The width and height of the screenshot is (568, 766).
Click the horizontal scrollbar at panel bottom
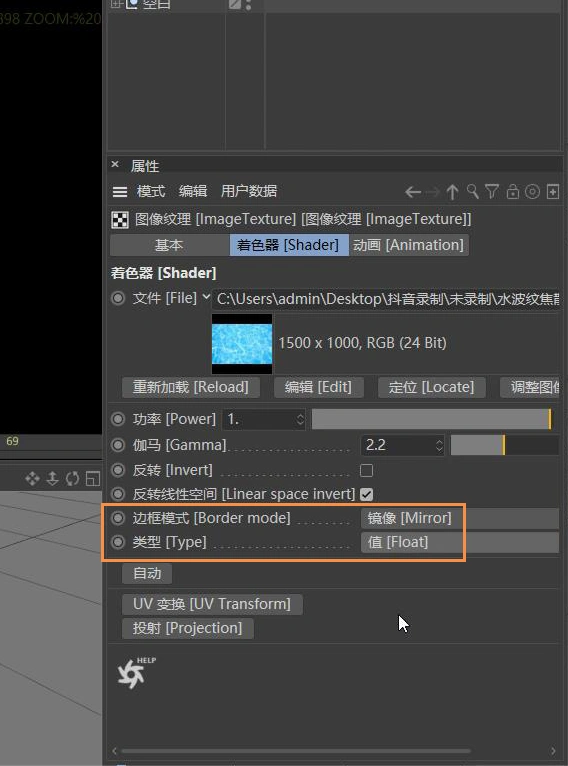pos(296,750)
